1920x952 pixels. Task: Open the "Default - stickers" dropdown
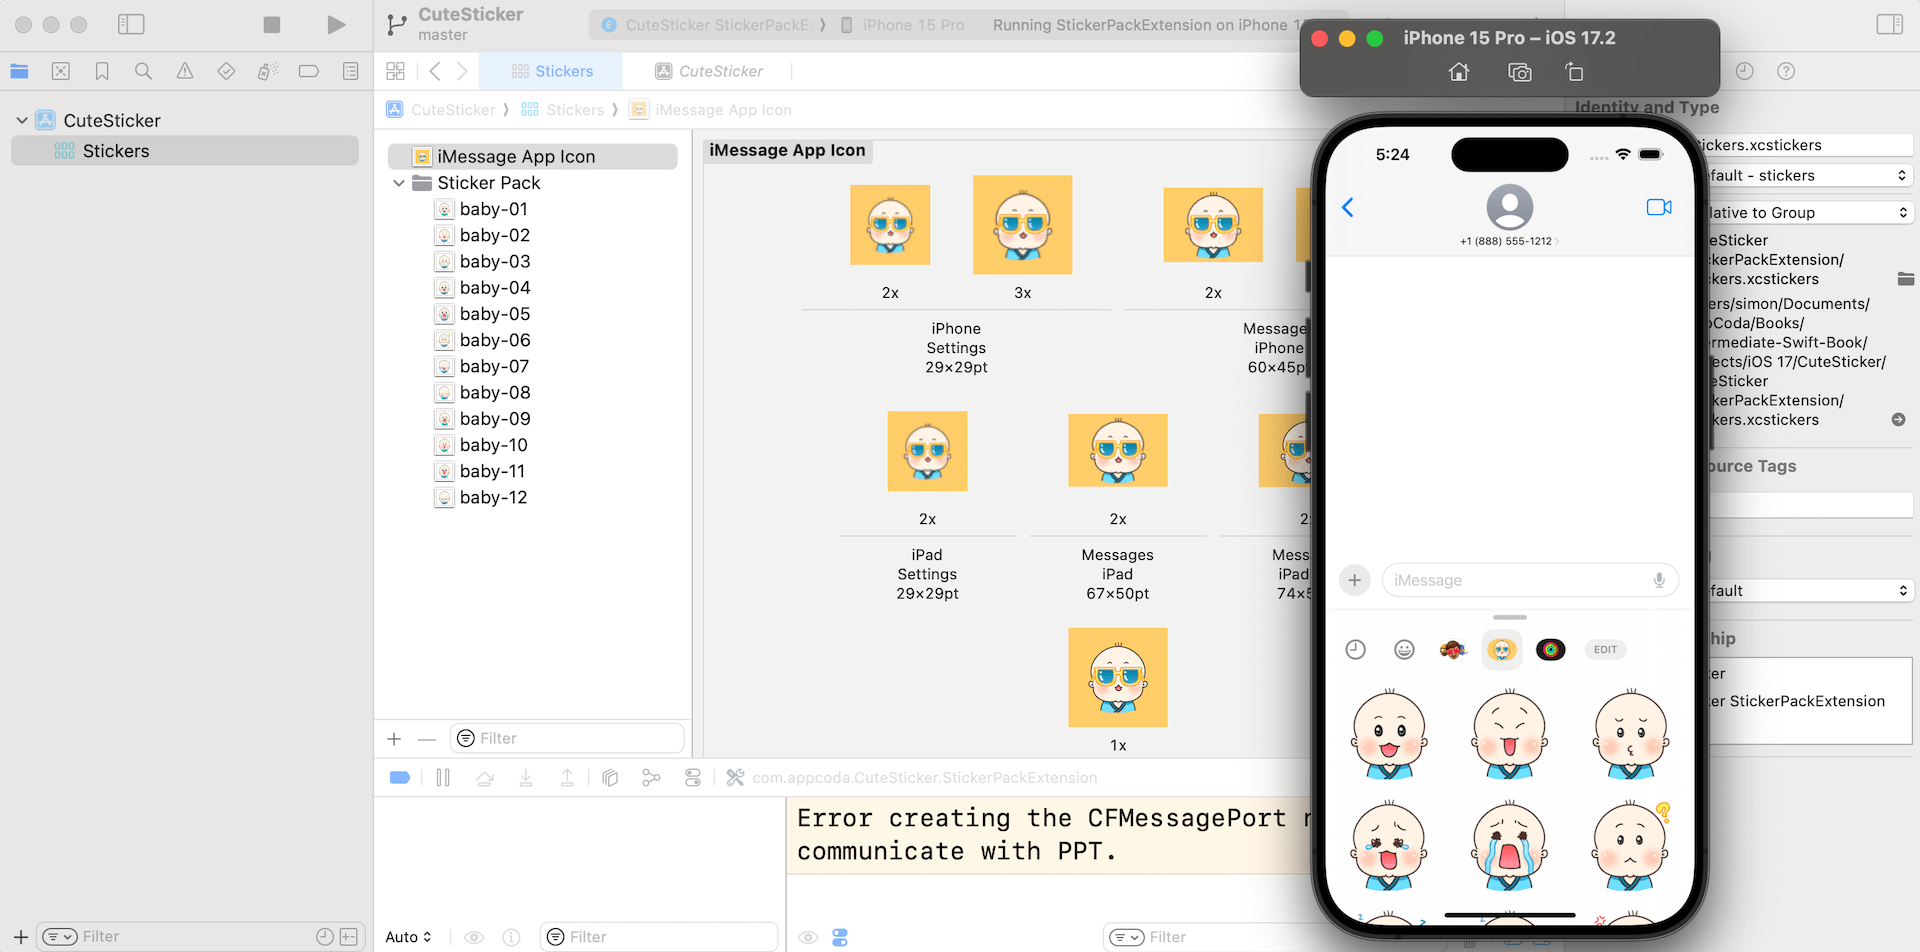(x=1808, y=175)
